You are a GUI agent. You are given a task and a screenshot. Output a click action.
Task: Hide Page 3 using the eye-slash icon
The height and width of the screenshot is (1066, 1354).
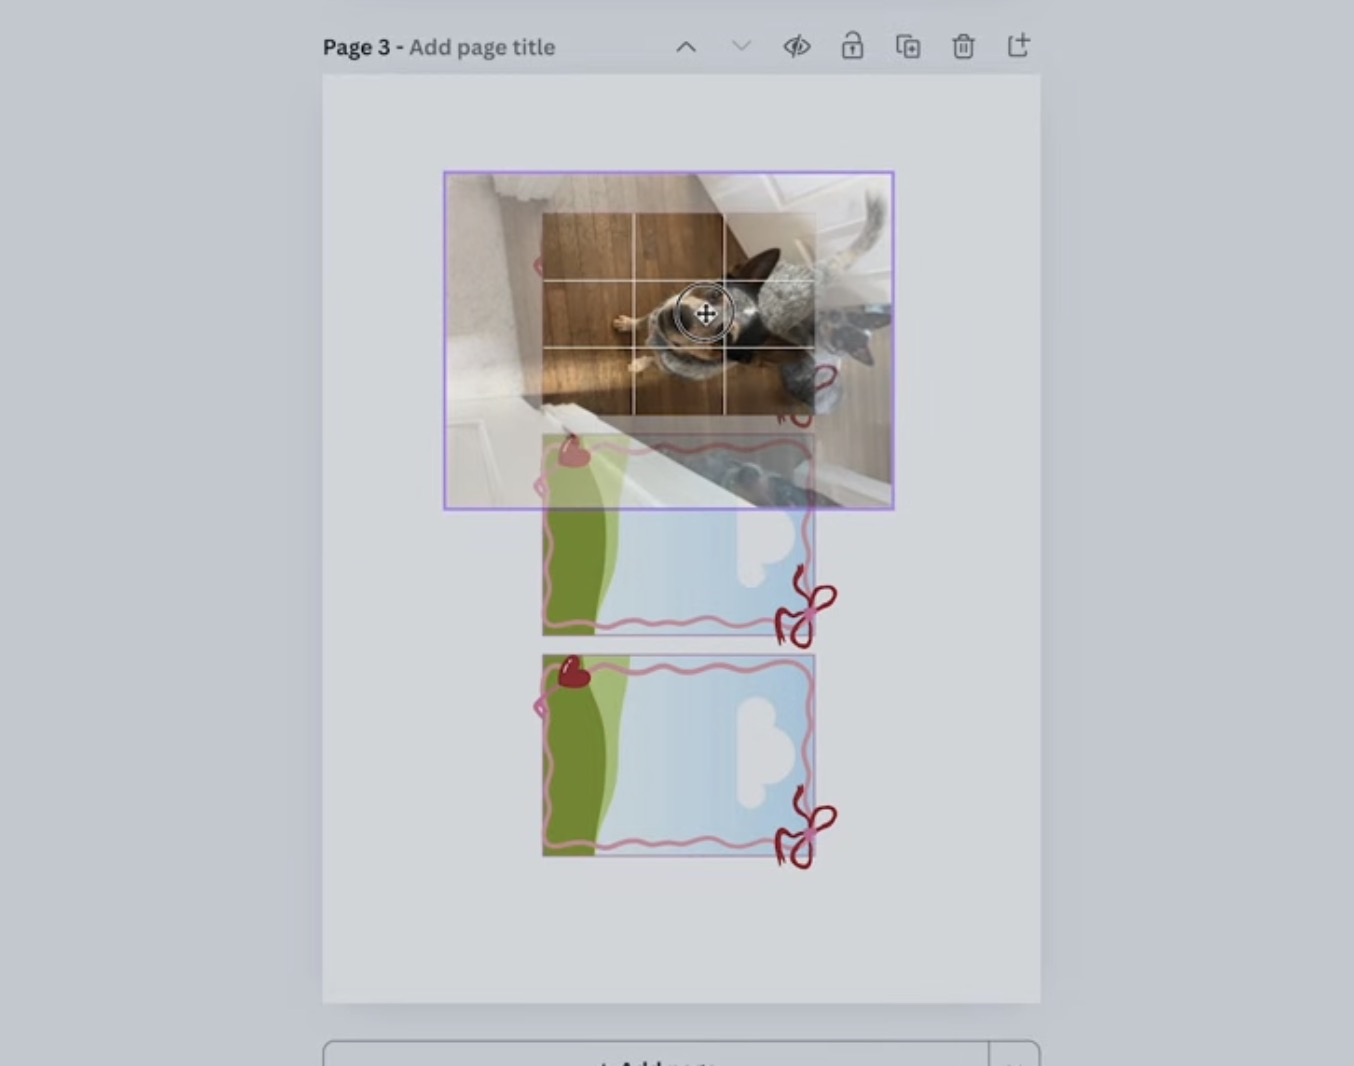(796, 46)
